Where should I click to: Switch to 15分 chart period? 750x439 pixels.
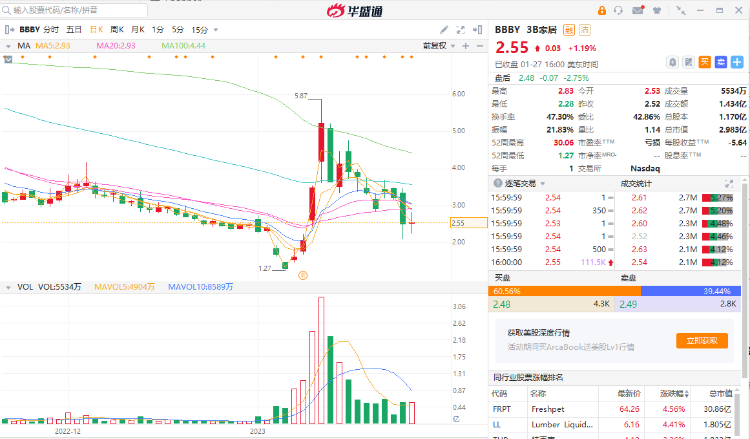click(200, 30)
